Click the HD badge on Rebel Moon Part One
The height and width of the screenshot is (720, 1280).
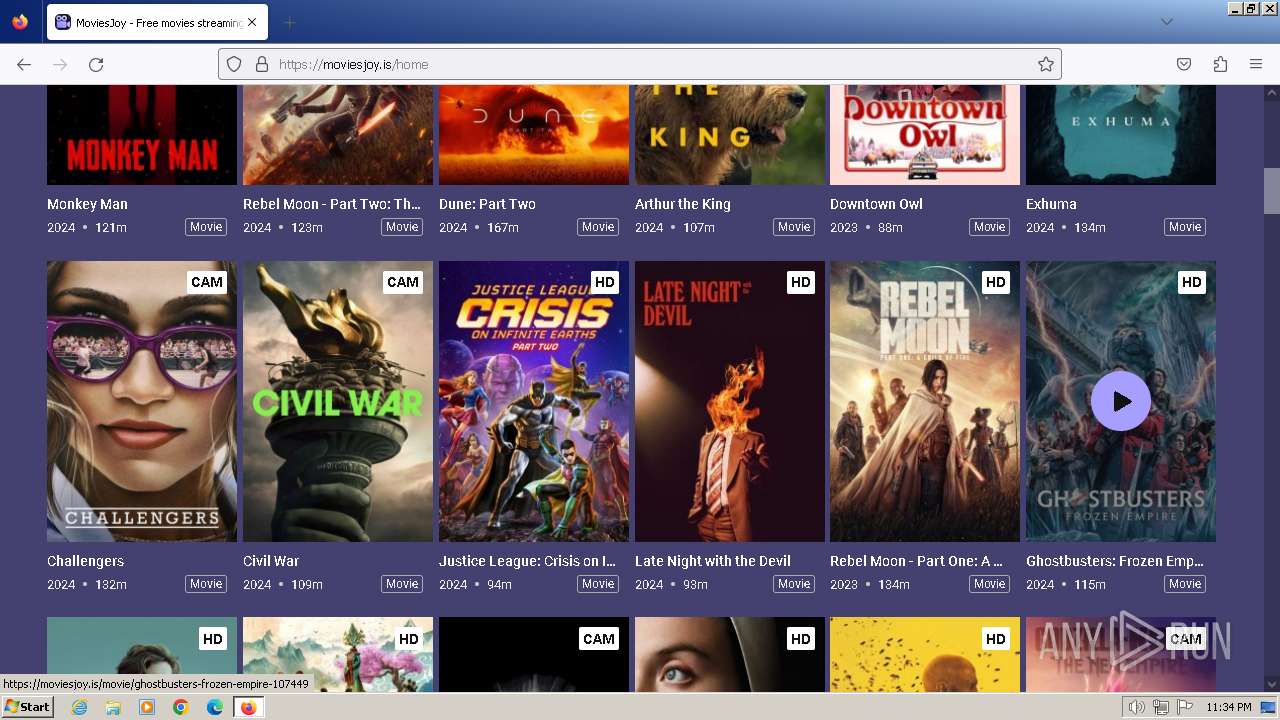[x=996, y=282]
